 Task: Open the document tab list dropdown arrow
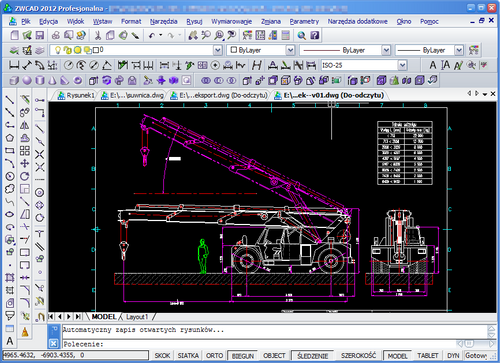click(x=485, y=94)
